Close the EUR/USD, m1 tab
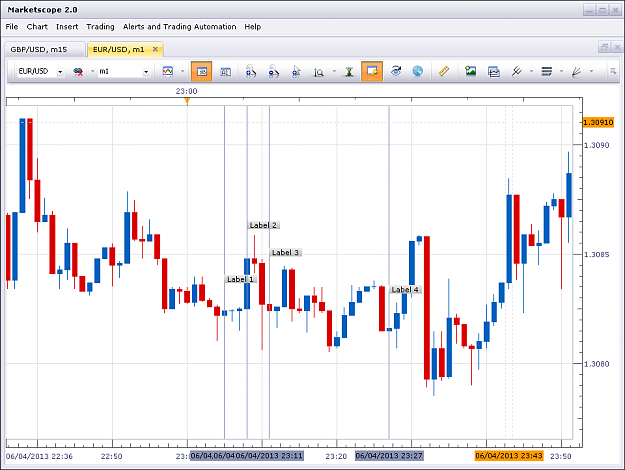This screenshot has width=625, height=470. pyautogui.click(x=155, y=49)
